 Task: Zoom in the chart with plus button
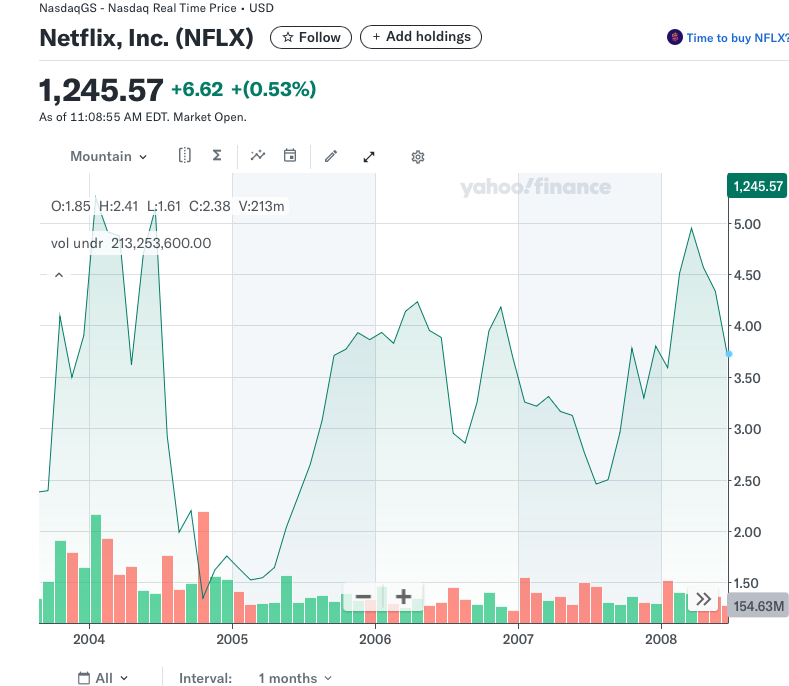(403, 597)
